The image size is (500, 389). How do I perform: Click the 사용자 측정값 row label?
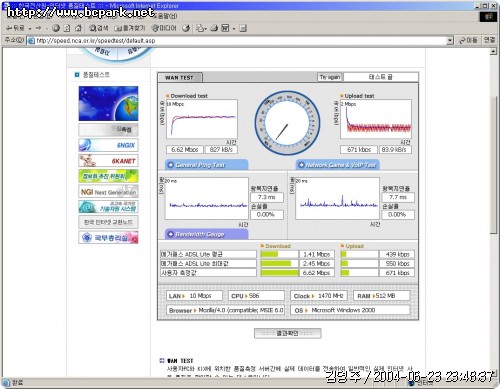[x=208, y=273]
